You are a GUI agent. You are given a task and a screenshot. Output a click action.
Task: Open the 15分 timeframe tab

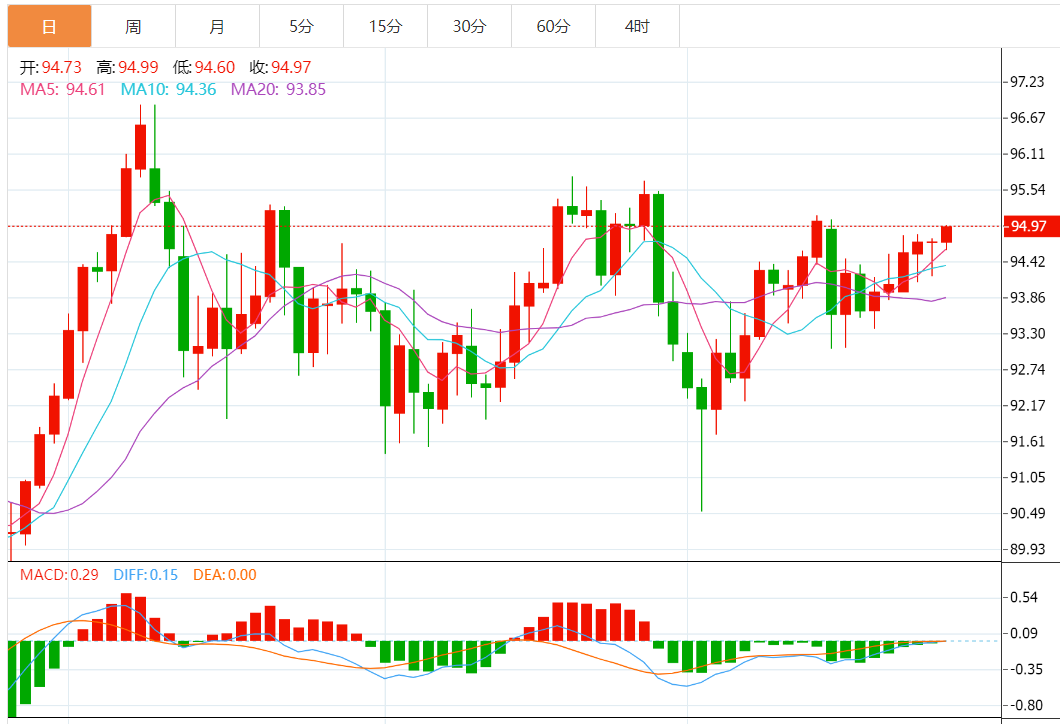point(385,26)
